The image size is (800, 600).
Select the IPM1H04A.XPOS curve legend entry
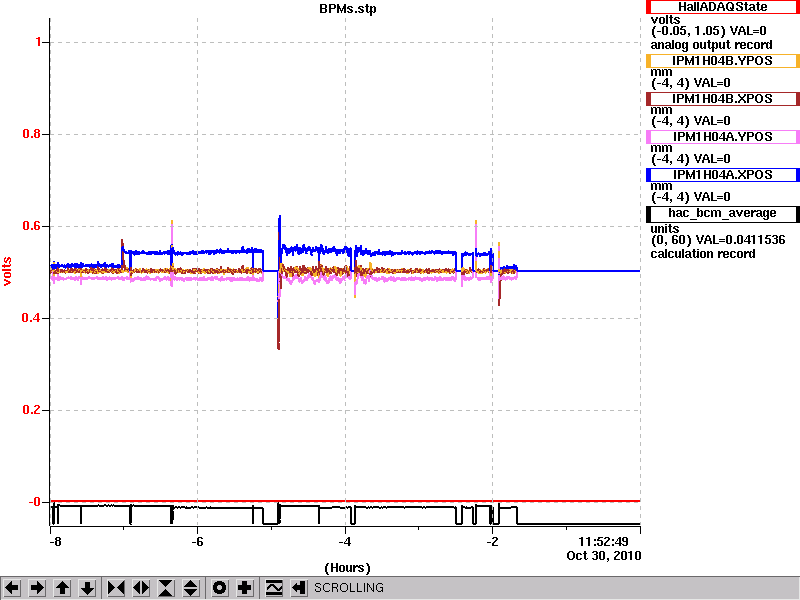pyautogui.click(x=722, y=175)
